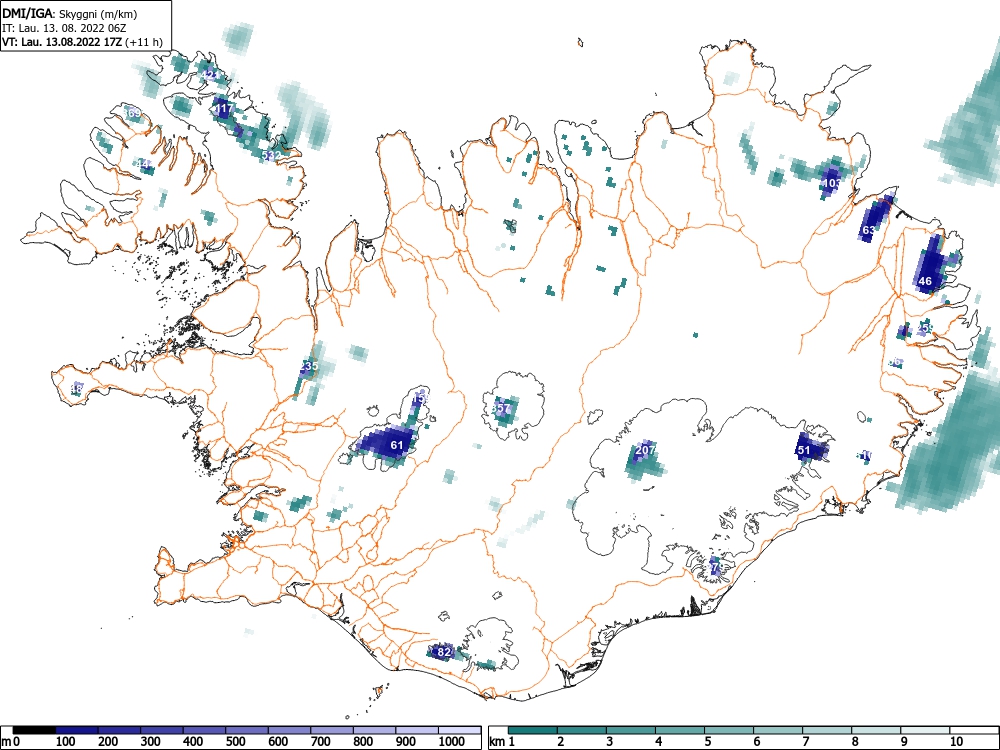
Task: Click the 357 label on the central glacier
Action: tap(502, 408)
